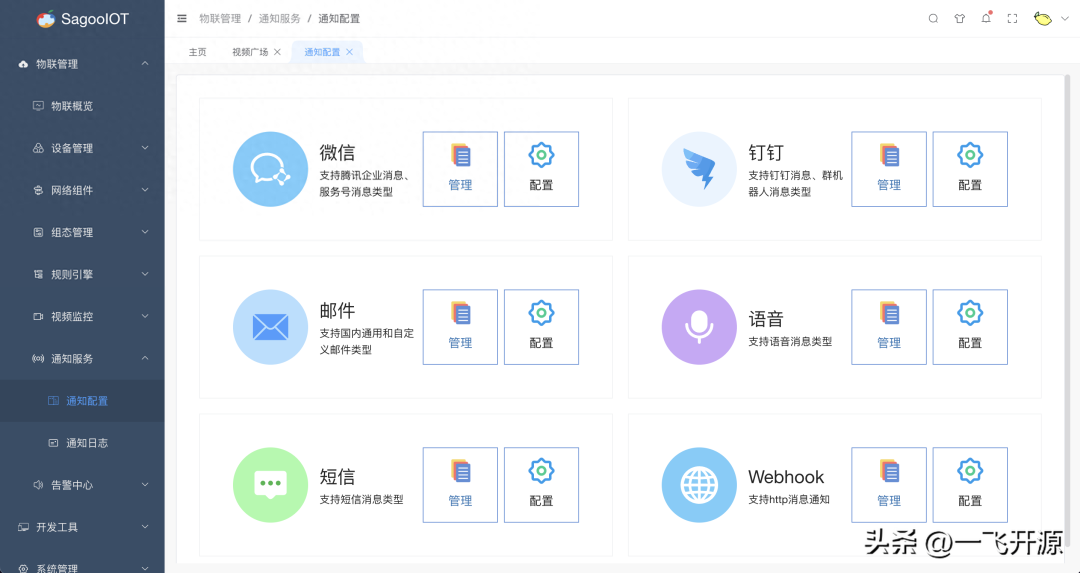Expand 组态管理 sidebar menu

pyautogui.click(x=82, y=232)
